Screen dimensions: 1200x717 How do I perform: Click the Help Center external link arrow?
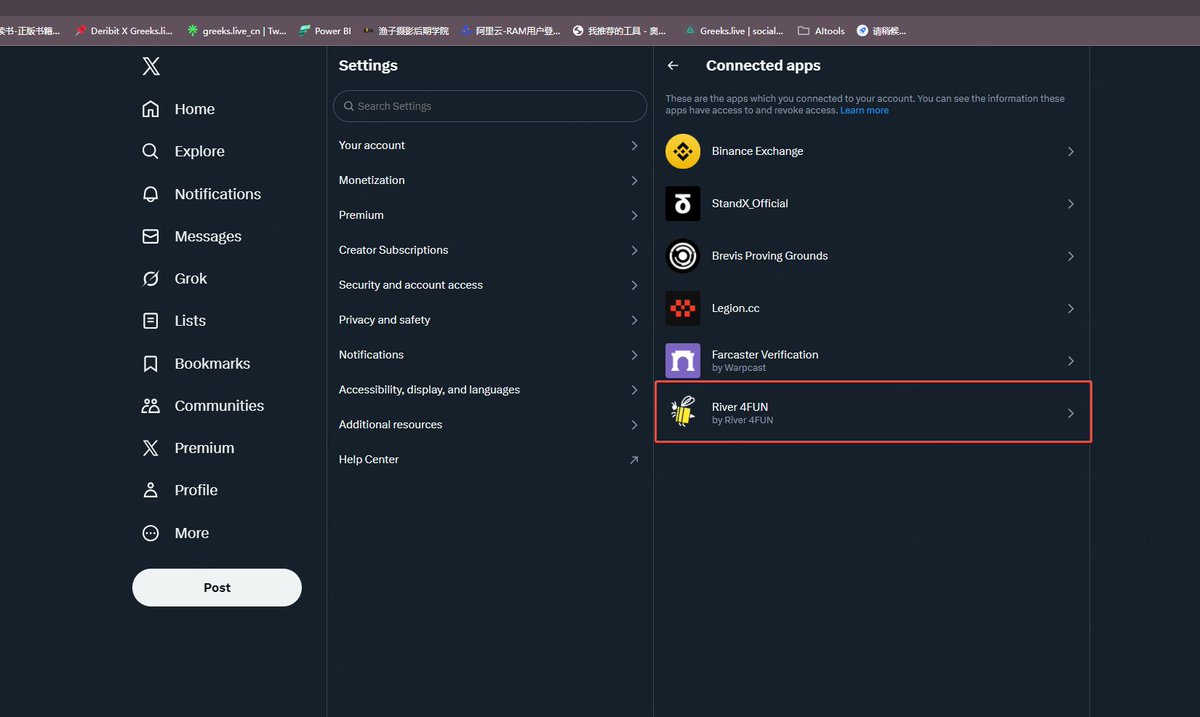634,460
